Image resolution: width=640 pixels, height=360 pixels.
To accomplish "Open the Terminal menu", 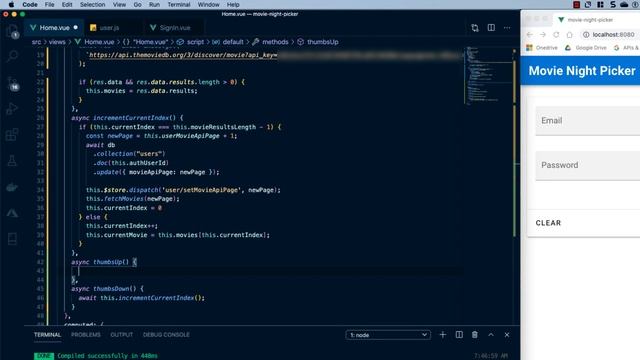I will point(179,4).
